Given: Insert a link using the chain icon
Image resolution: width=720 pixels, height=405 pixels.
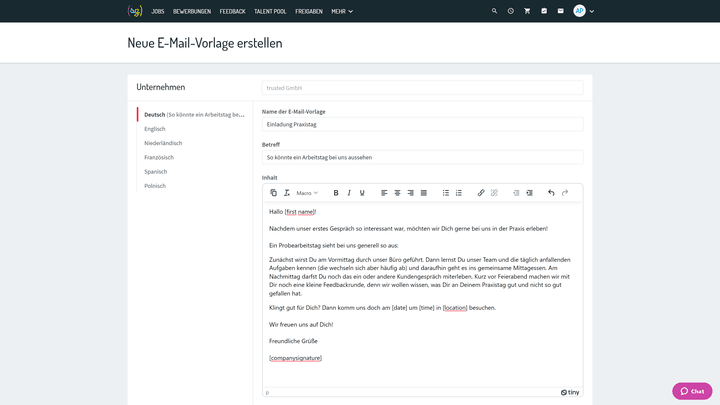Looking at the screenshot, I should pos(481,193).
